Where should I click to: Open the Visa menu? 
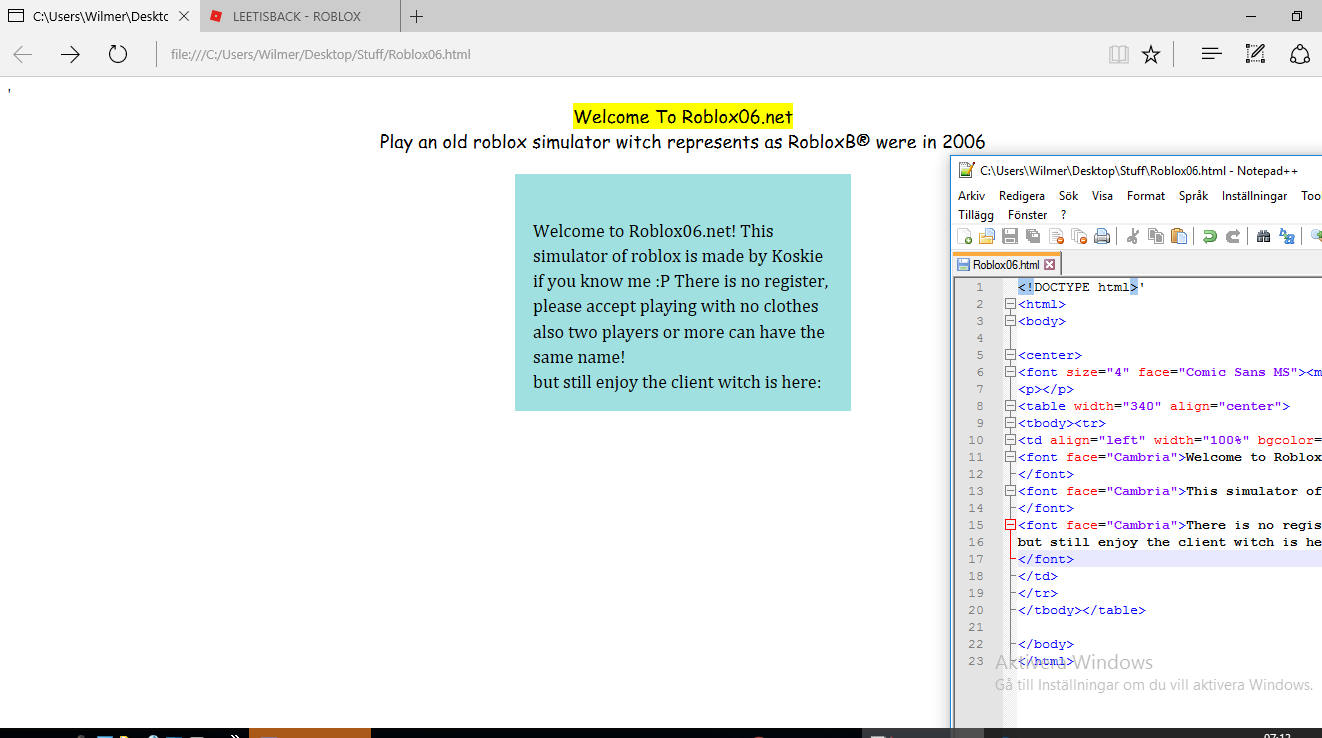(x=1102, y=196)
